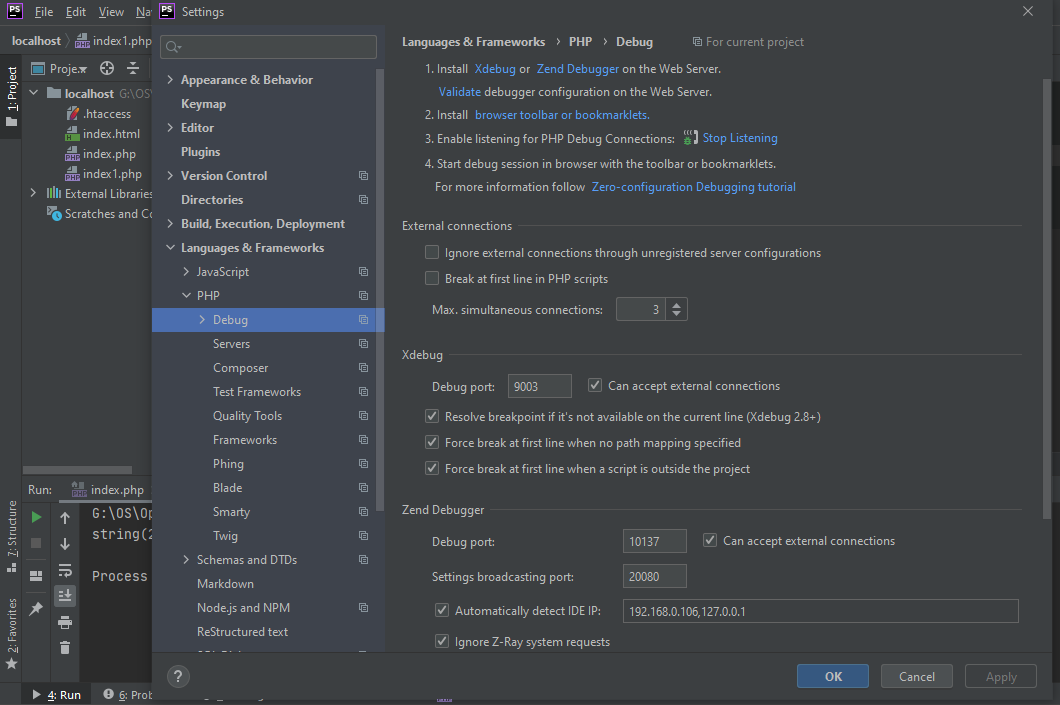1060x705 pixels.
Task: Click the up arrow in Run panel
Action: [65, 518]
